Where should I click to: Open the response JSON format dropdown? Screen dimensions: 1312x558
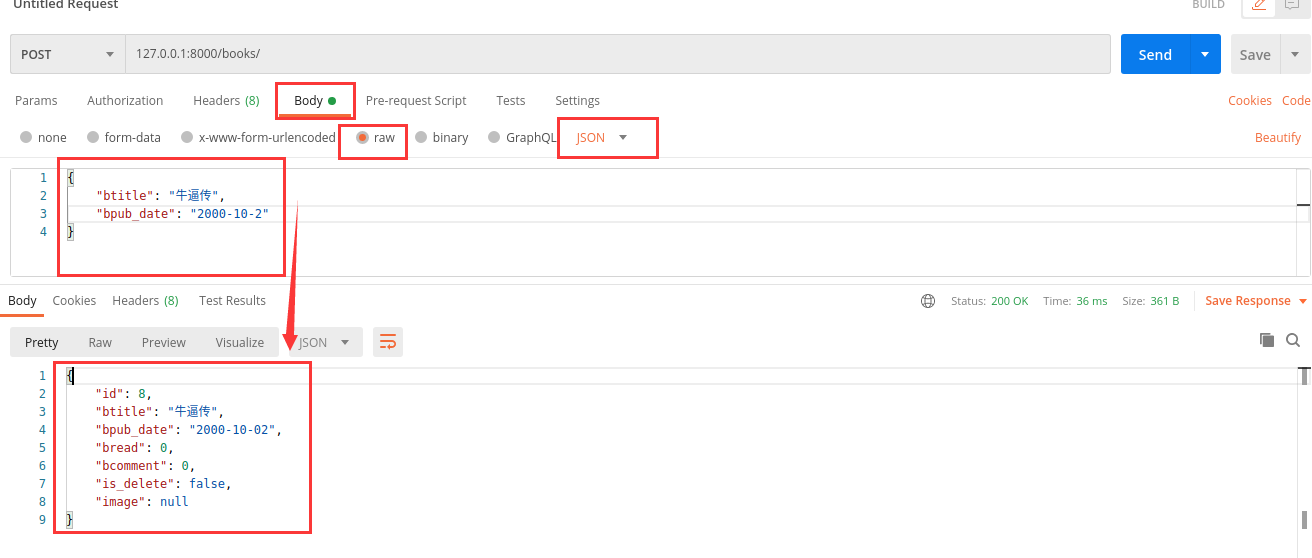326,342
